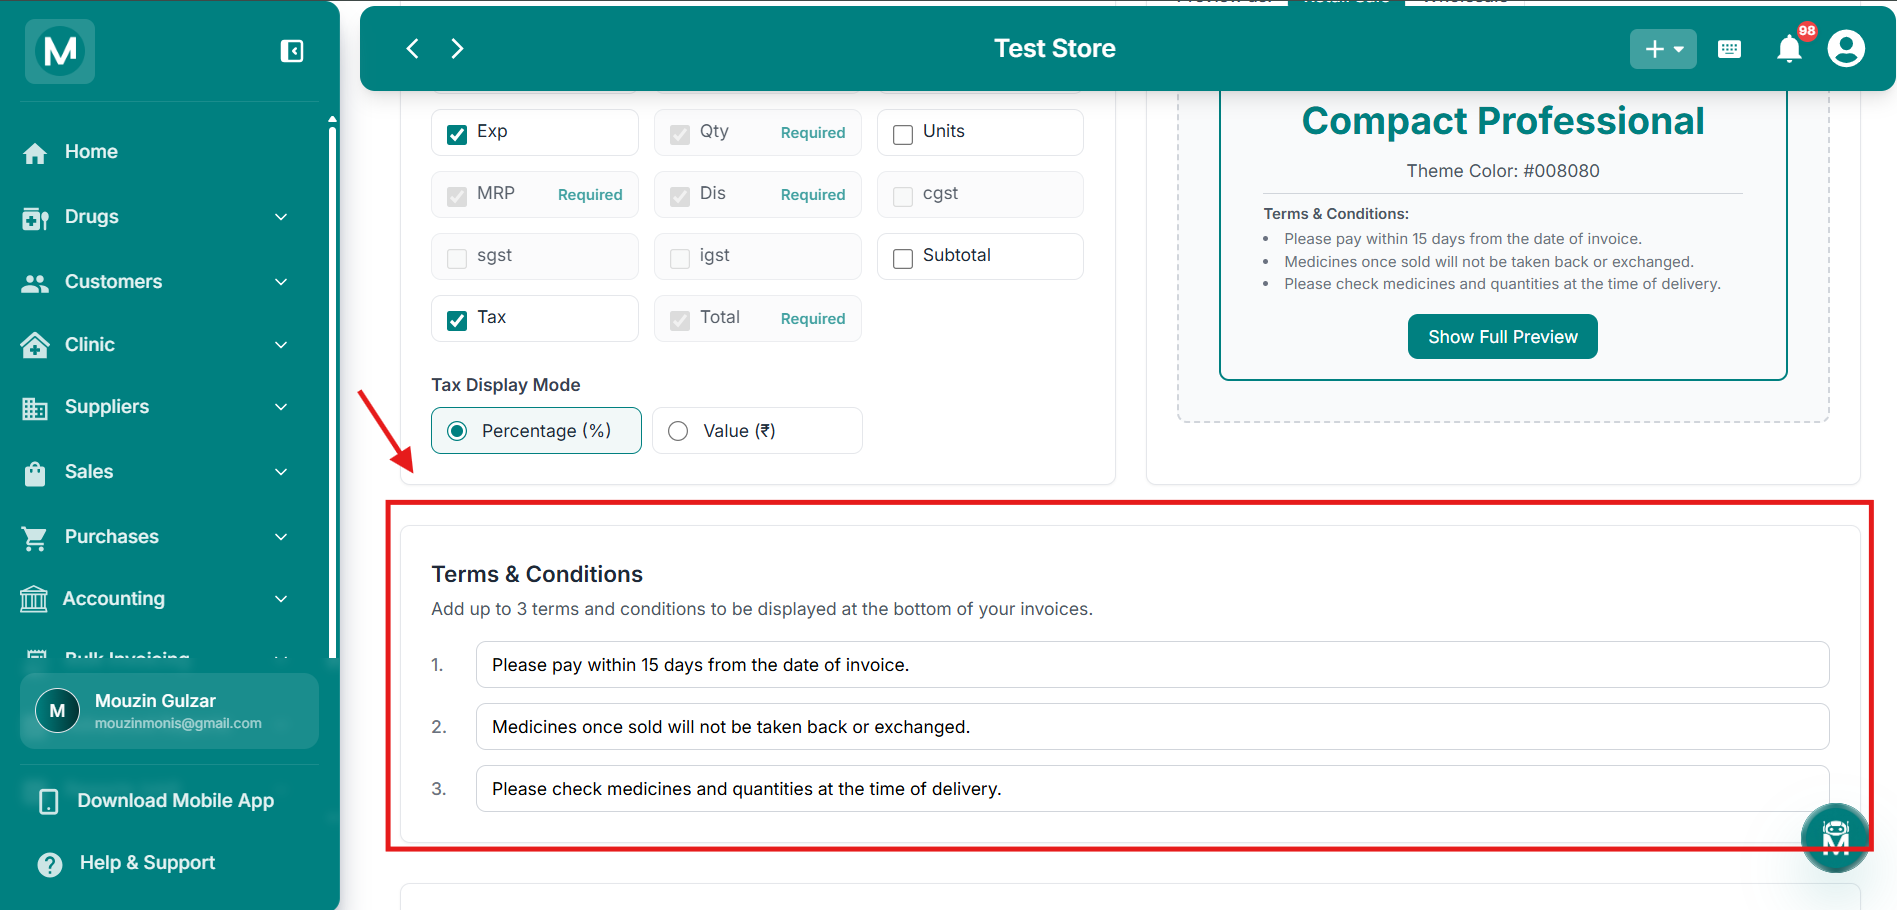
Task: Toggle the igst checkbox
Action: [680, 258]
